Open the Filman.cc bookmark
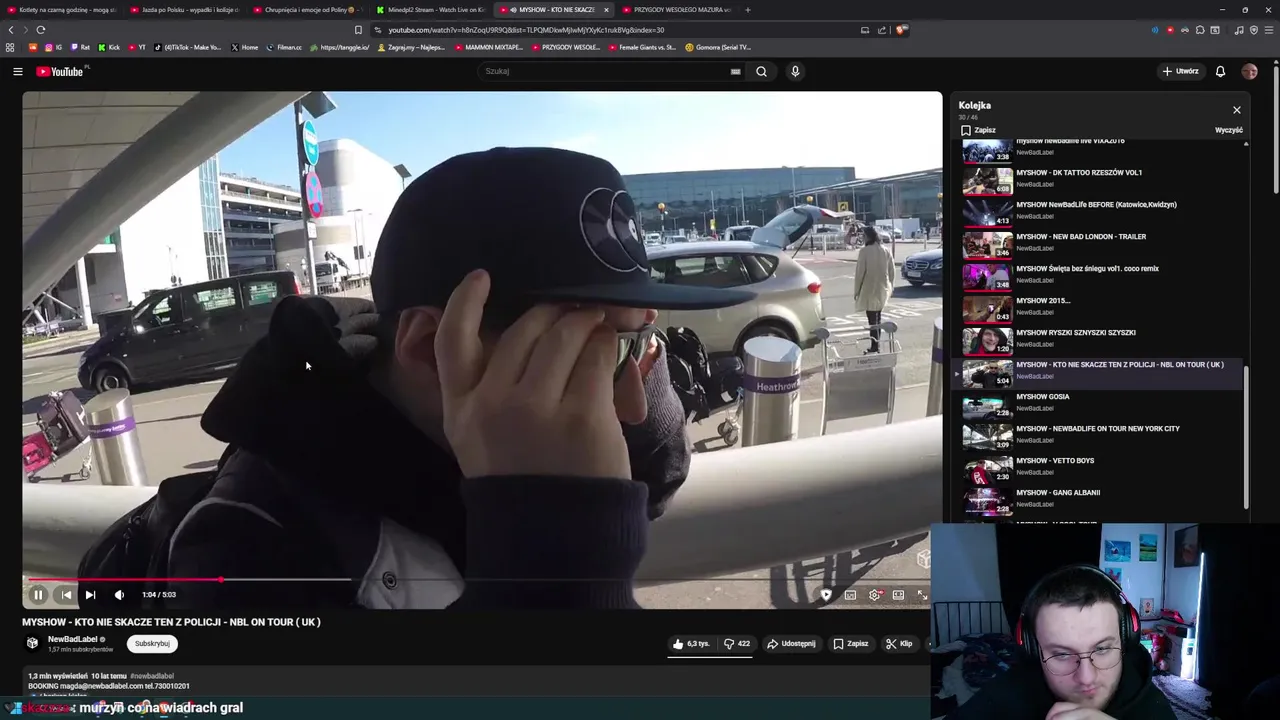Screen dimensions: 1280x720 tap(283, 47)
